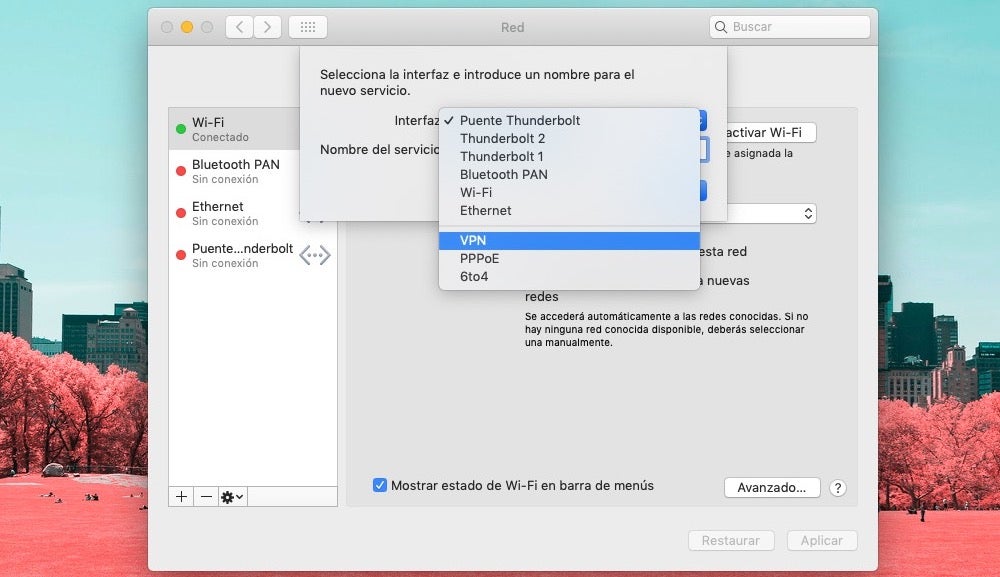
Task: Remove selected service with minus icon
Action: point(206,496)
